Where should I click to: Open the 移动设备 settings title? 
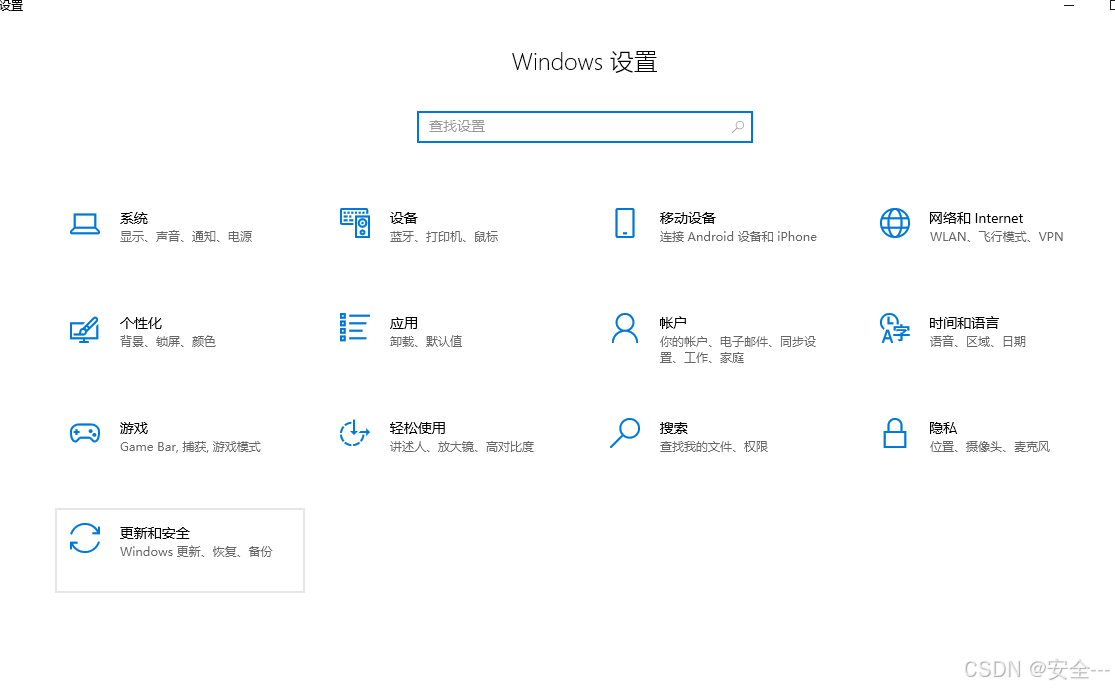pyautogui.click(x=688, y=218)
